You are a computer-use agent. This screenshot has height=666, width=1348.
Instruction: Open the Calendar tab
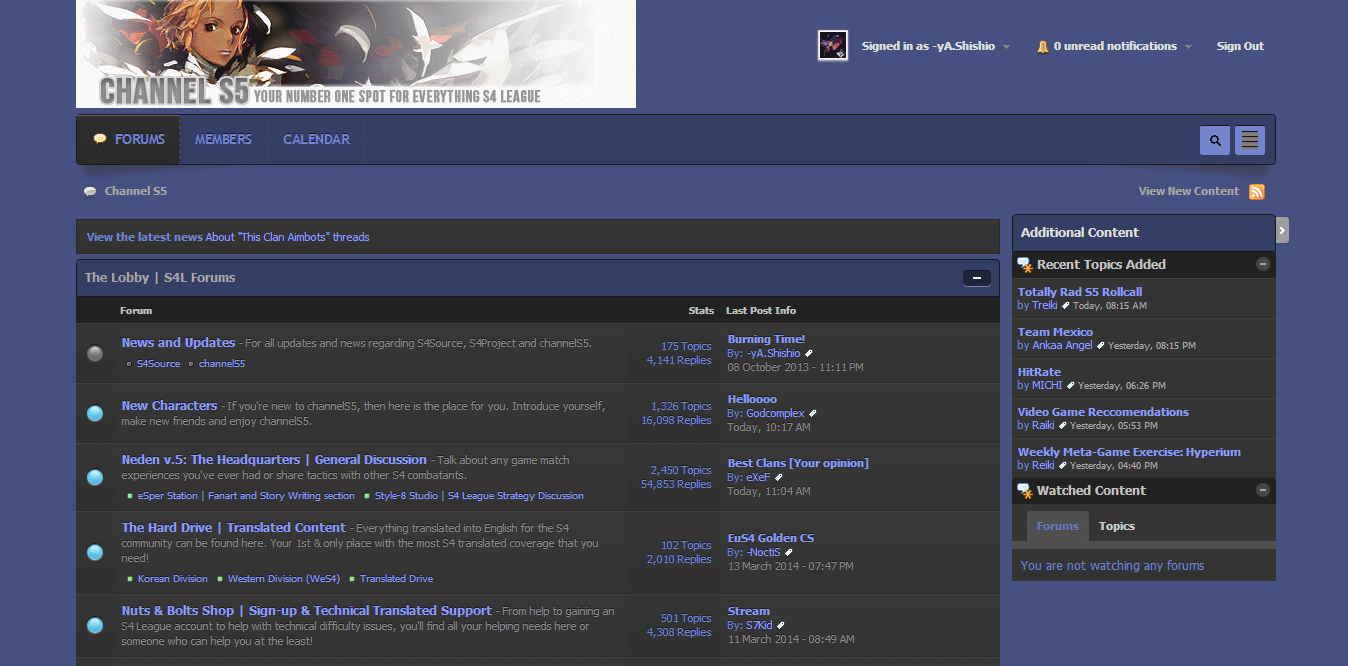pos(316,139)
